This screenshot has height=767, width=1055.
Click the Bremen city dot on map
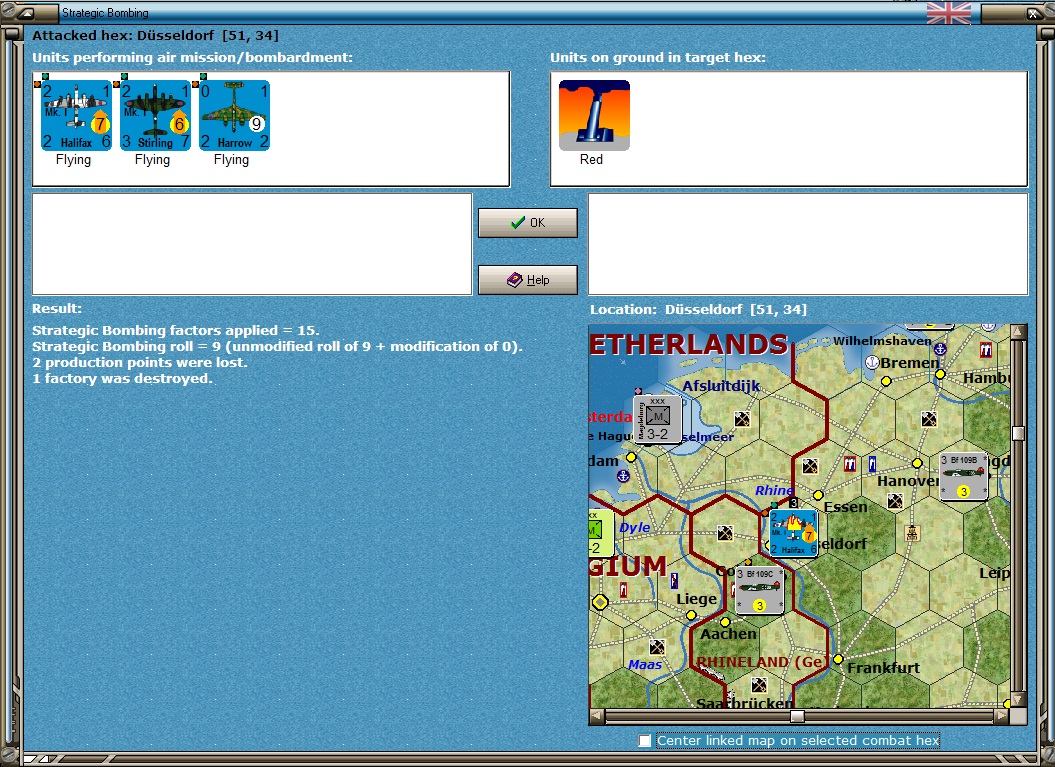coord(886,381)
